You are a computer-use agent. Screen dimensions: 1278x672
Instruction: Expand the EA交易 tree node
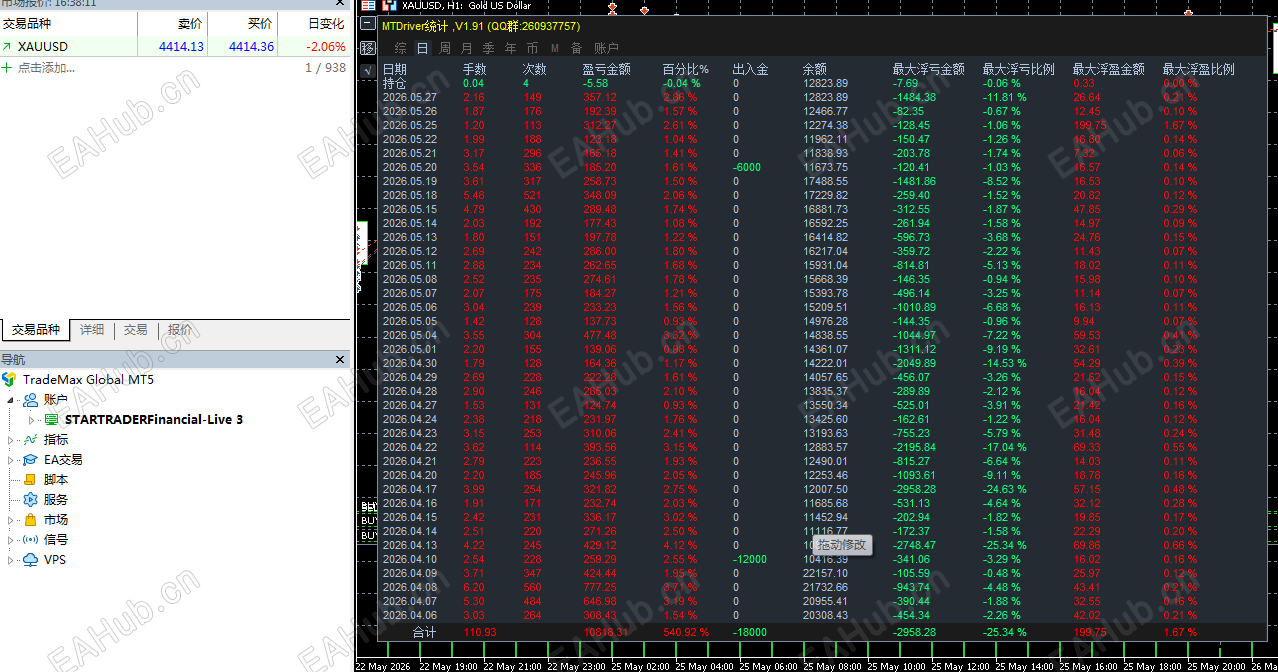11,460
